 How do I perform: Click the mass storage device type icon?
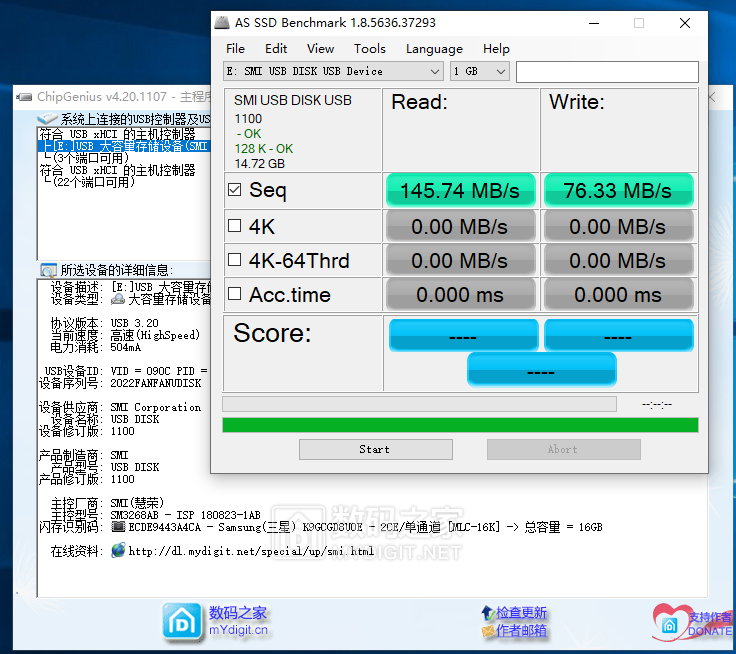[x=117, y=299]
